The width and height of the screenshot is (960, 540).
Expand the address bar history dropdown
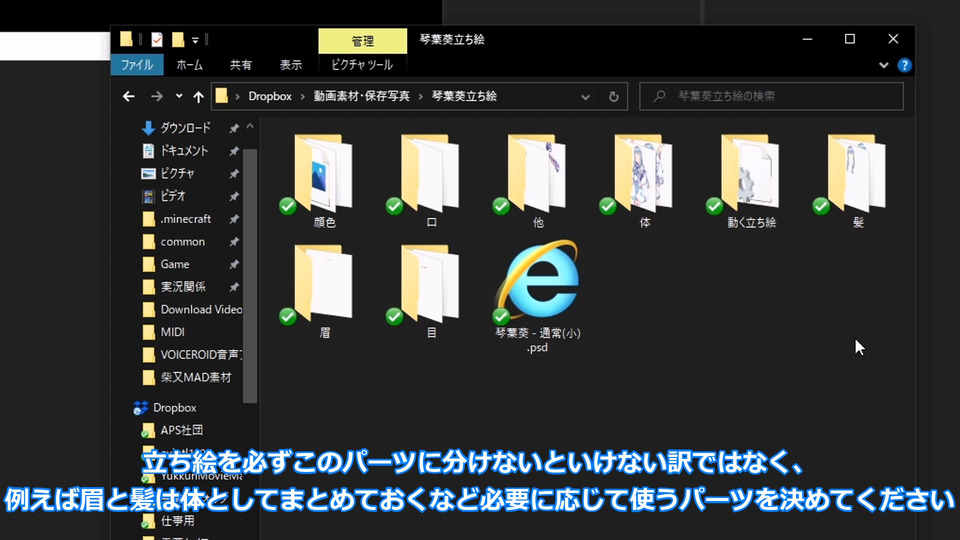[585, 97]
